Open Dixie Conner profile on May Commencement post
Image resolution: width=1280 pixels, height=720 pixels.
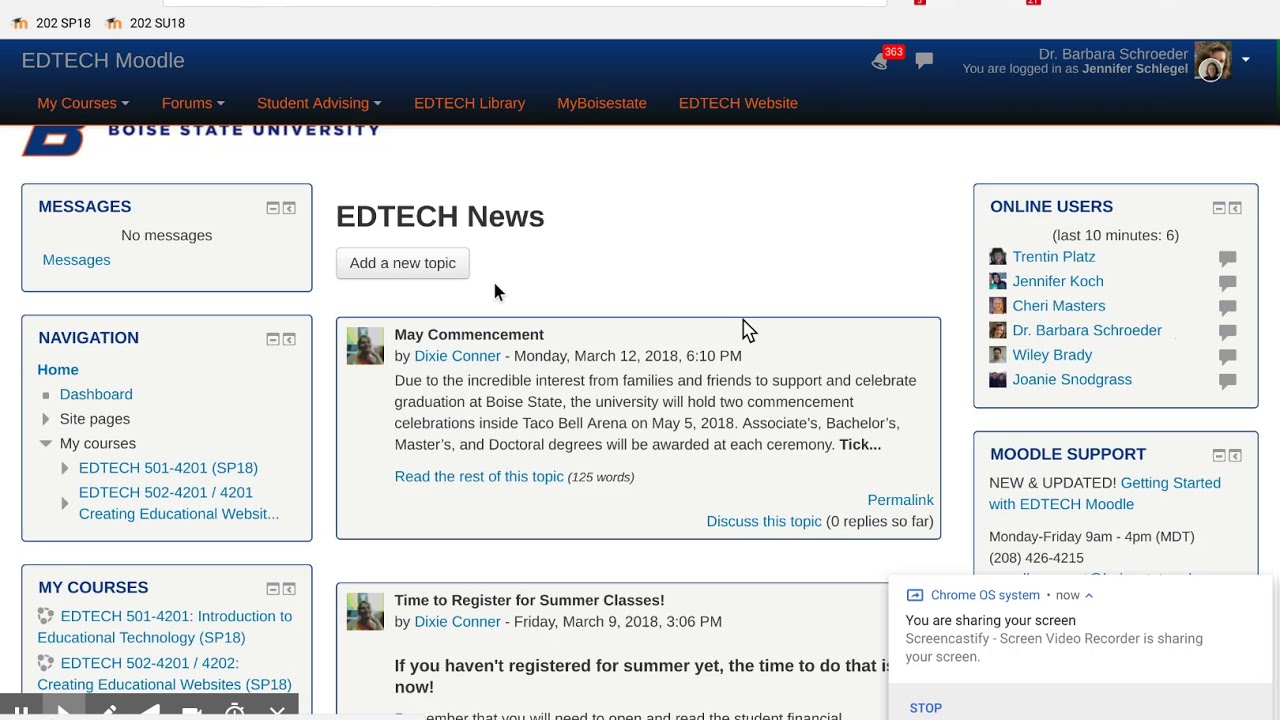tap(457, 356)
